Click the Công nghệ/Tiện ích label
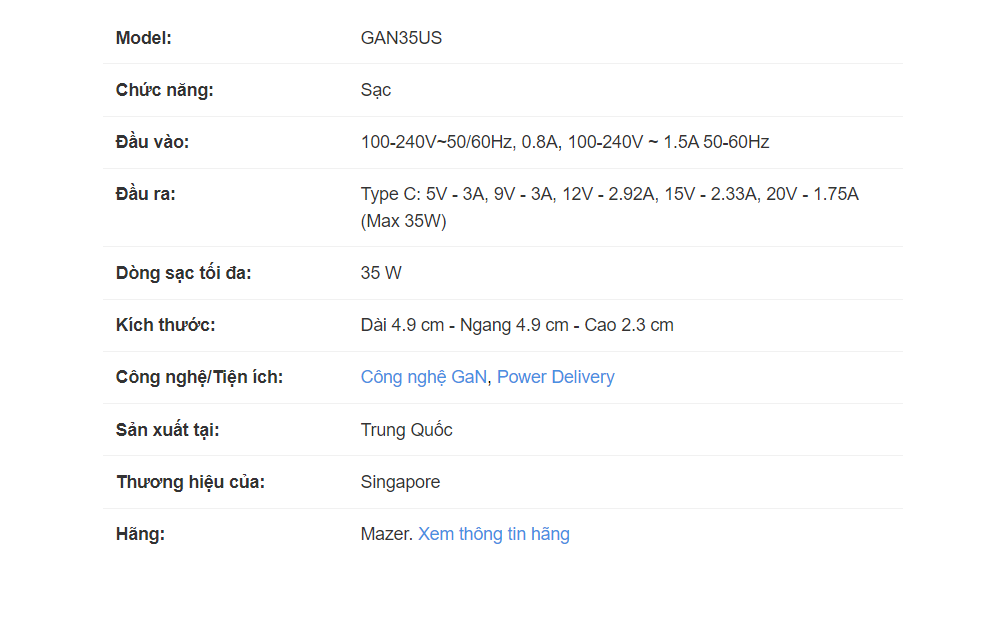This screenshot has width=1006, height=633. click(200, 377)
